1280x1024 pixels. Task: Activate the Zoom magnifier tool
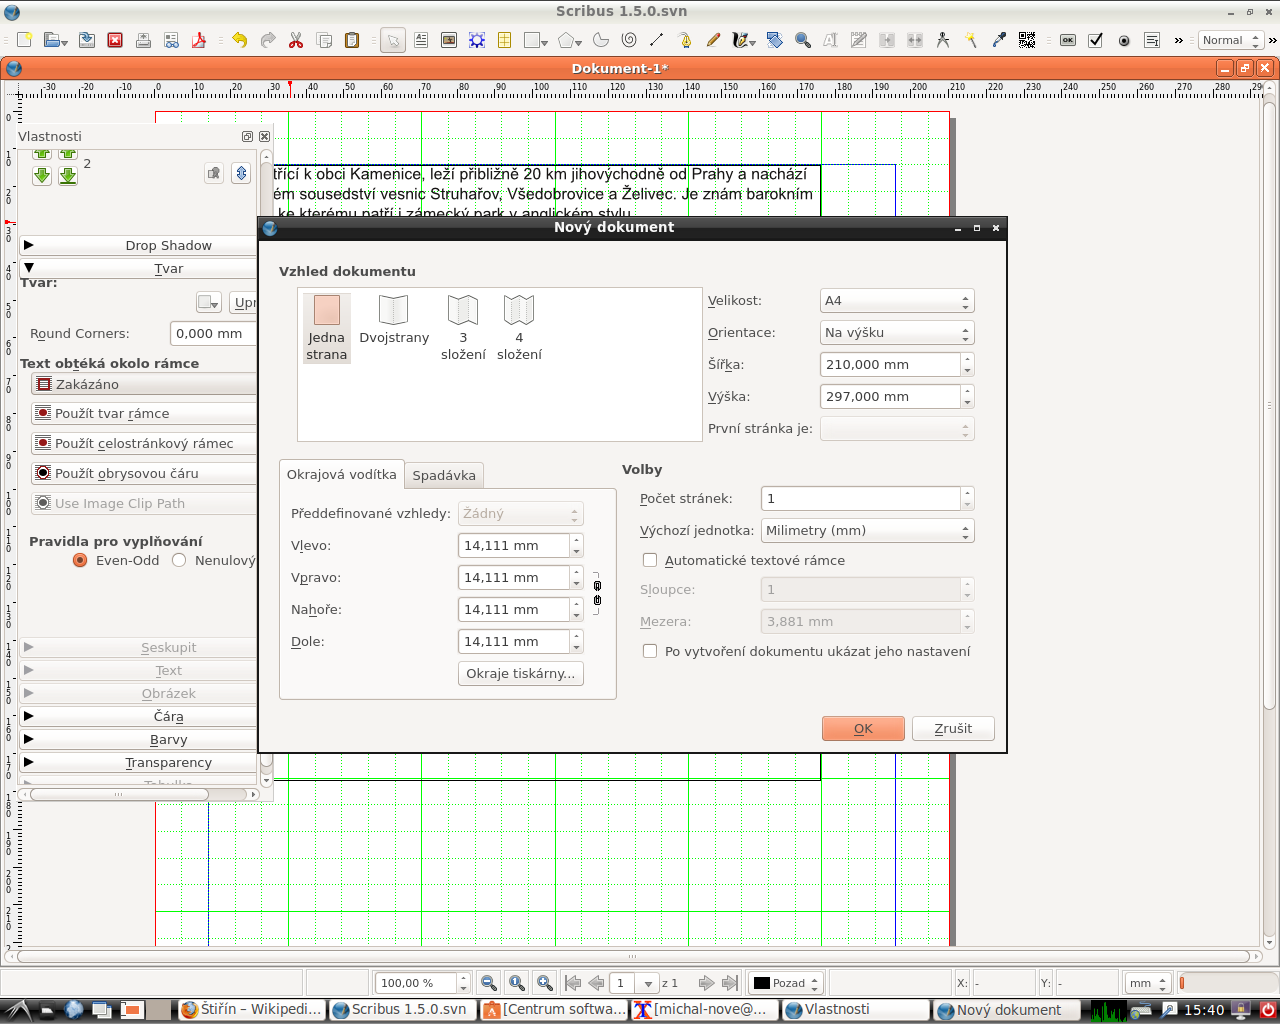pyautogui.click(x=801, y=40)
